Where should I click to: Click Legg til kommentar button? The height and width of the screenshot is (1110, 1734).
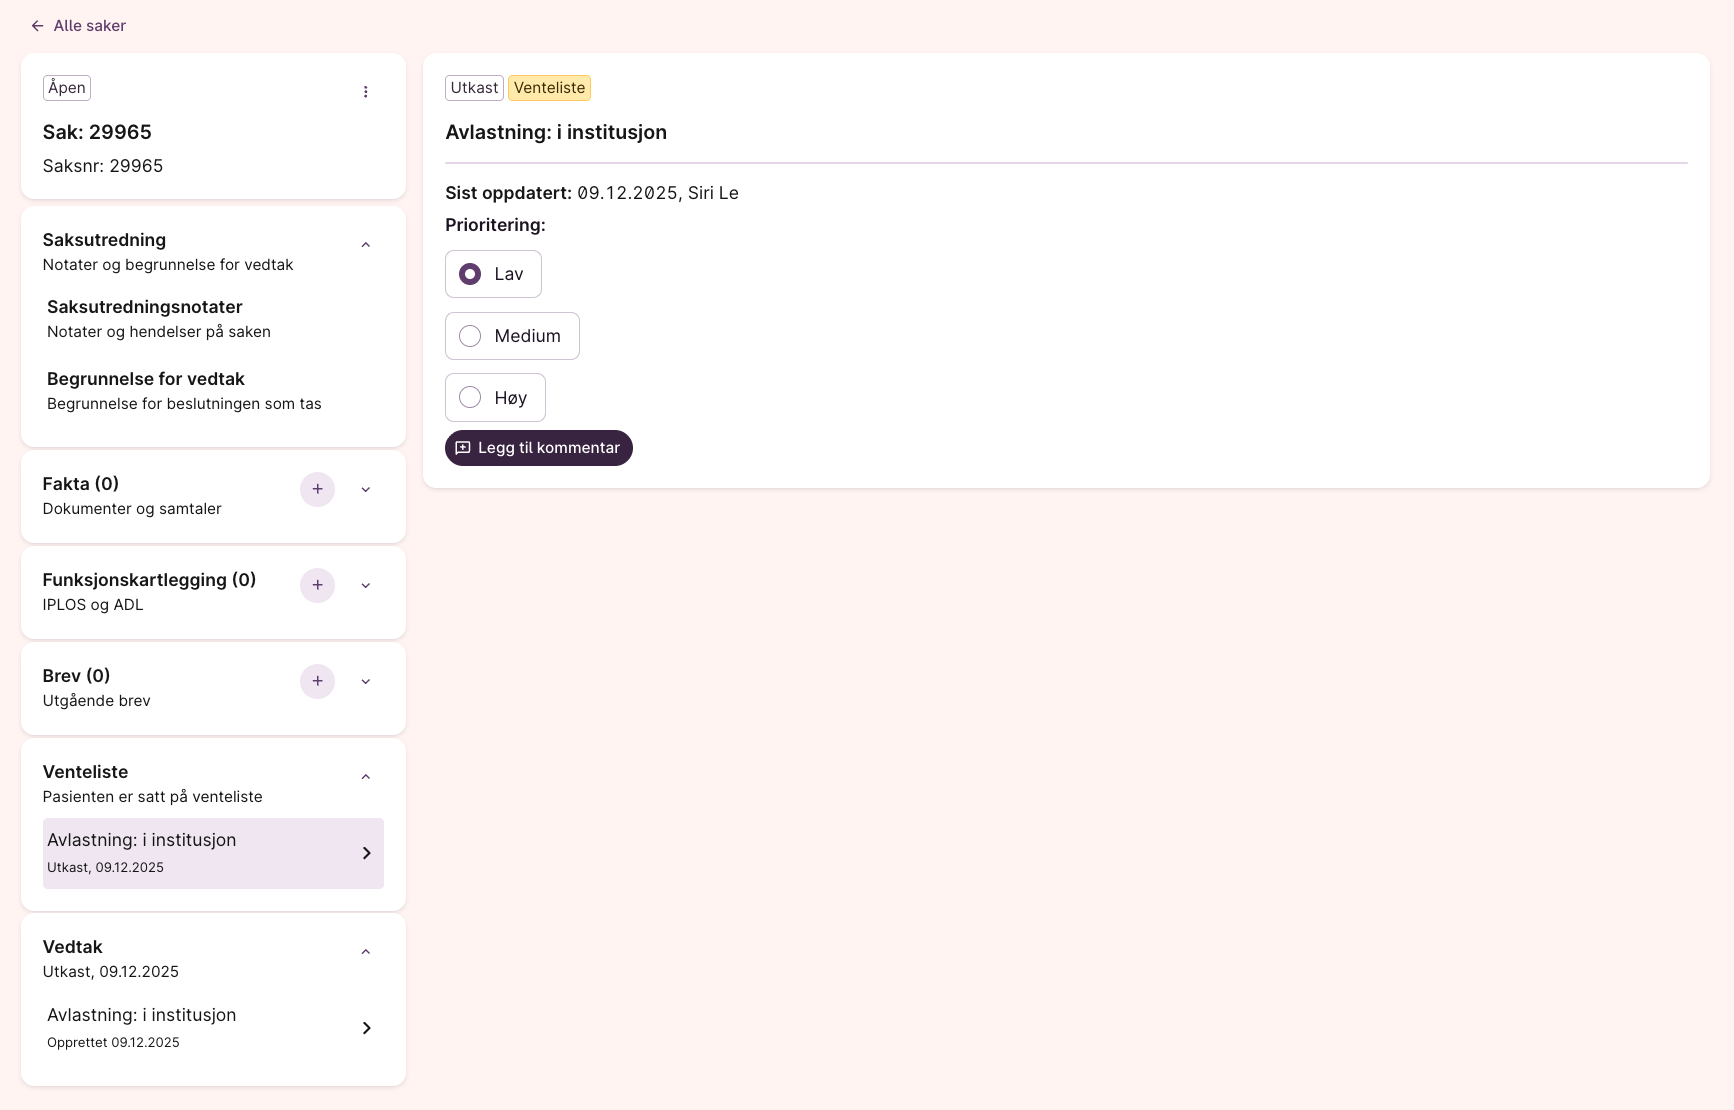point(538,448)
